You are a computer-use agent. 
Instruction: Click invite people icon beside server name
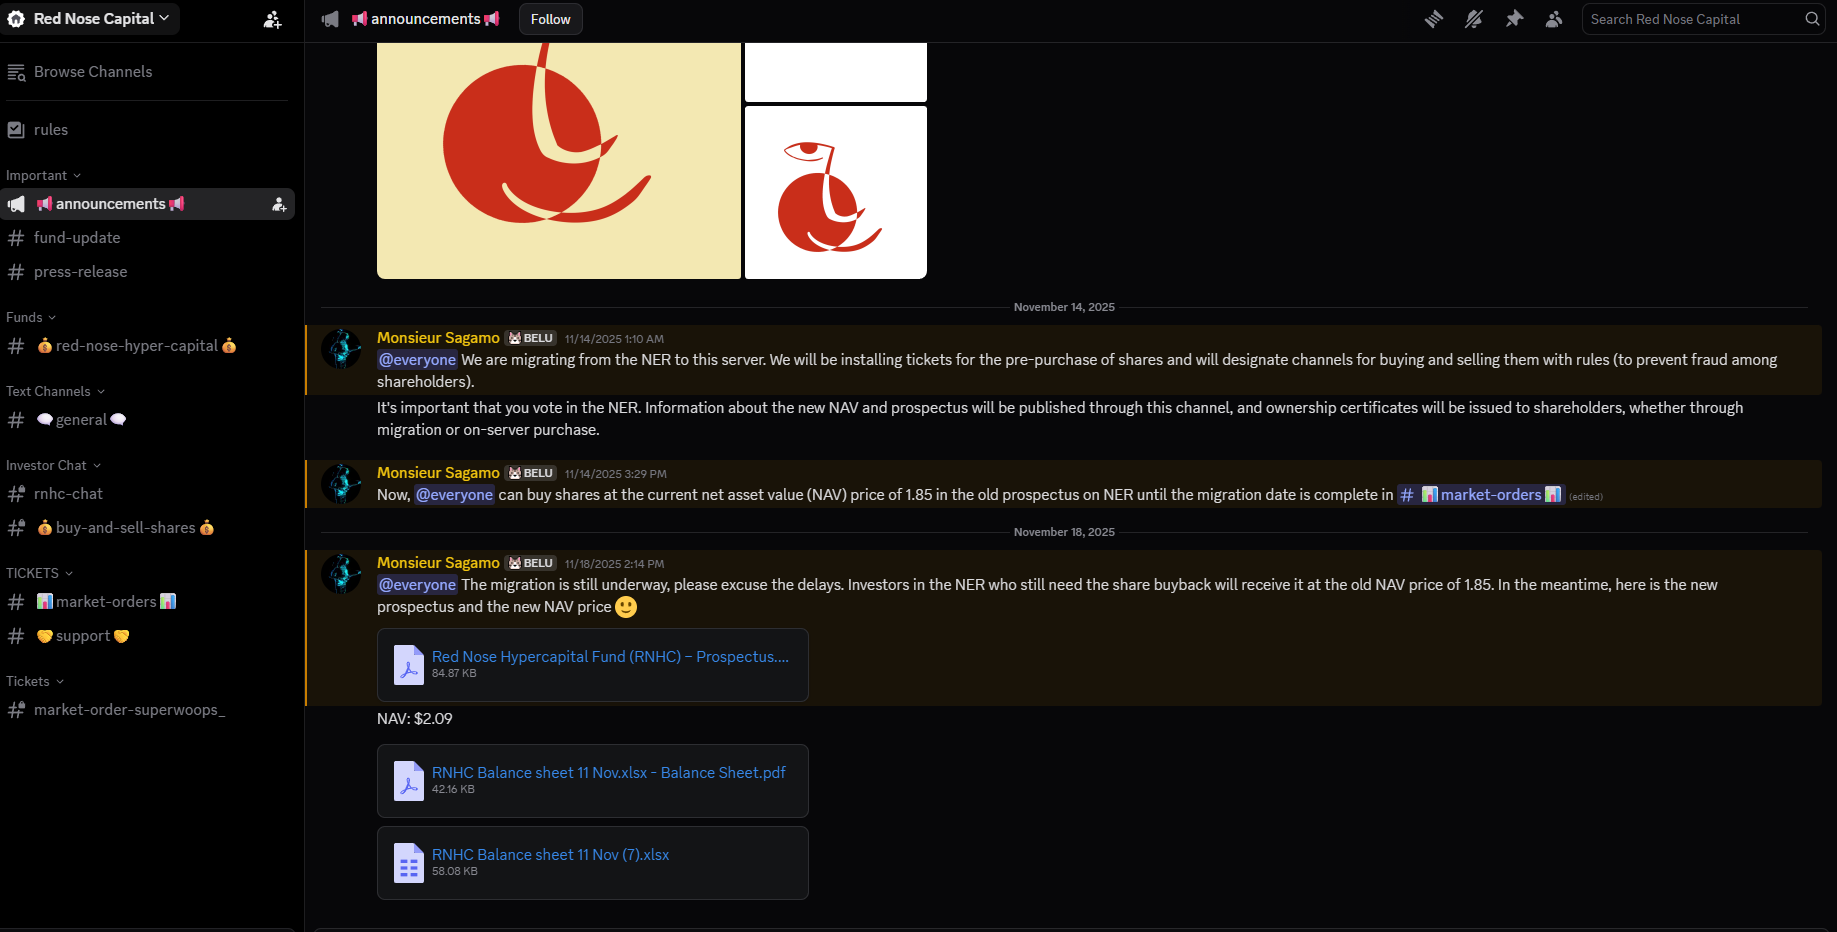click(x=272, y=19)
